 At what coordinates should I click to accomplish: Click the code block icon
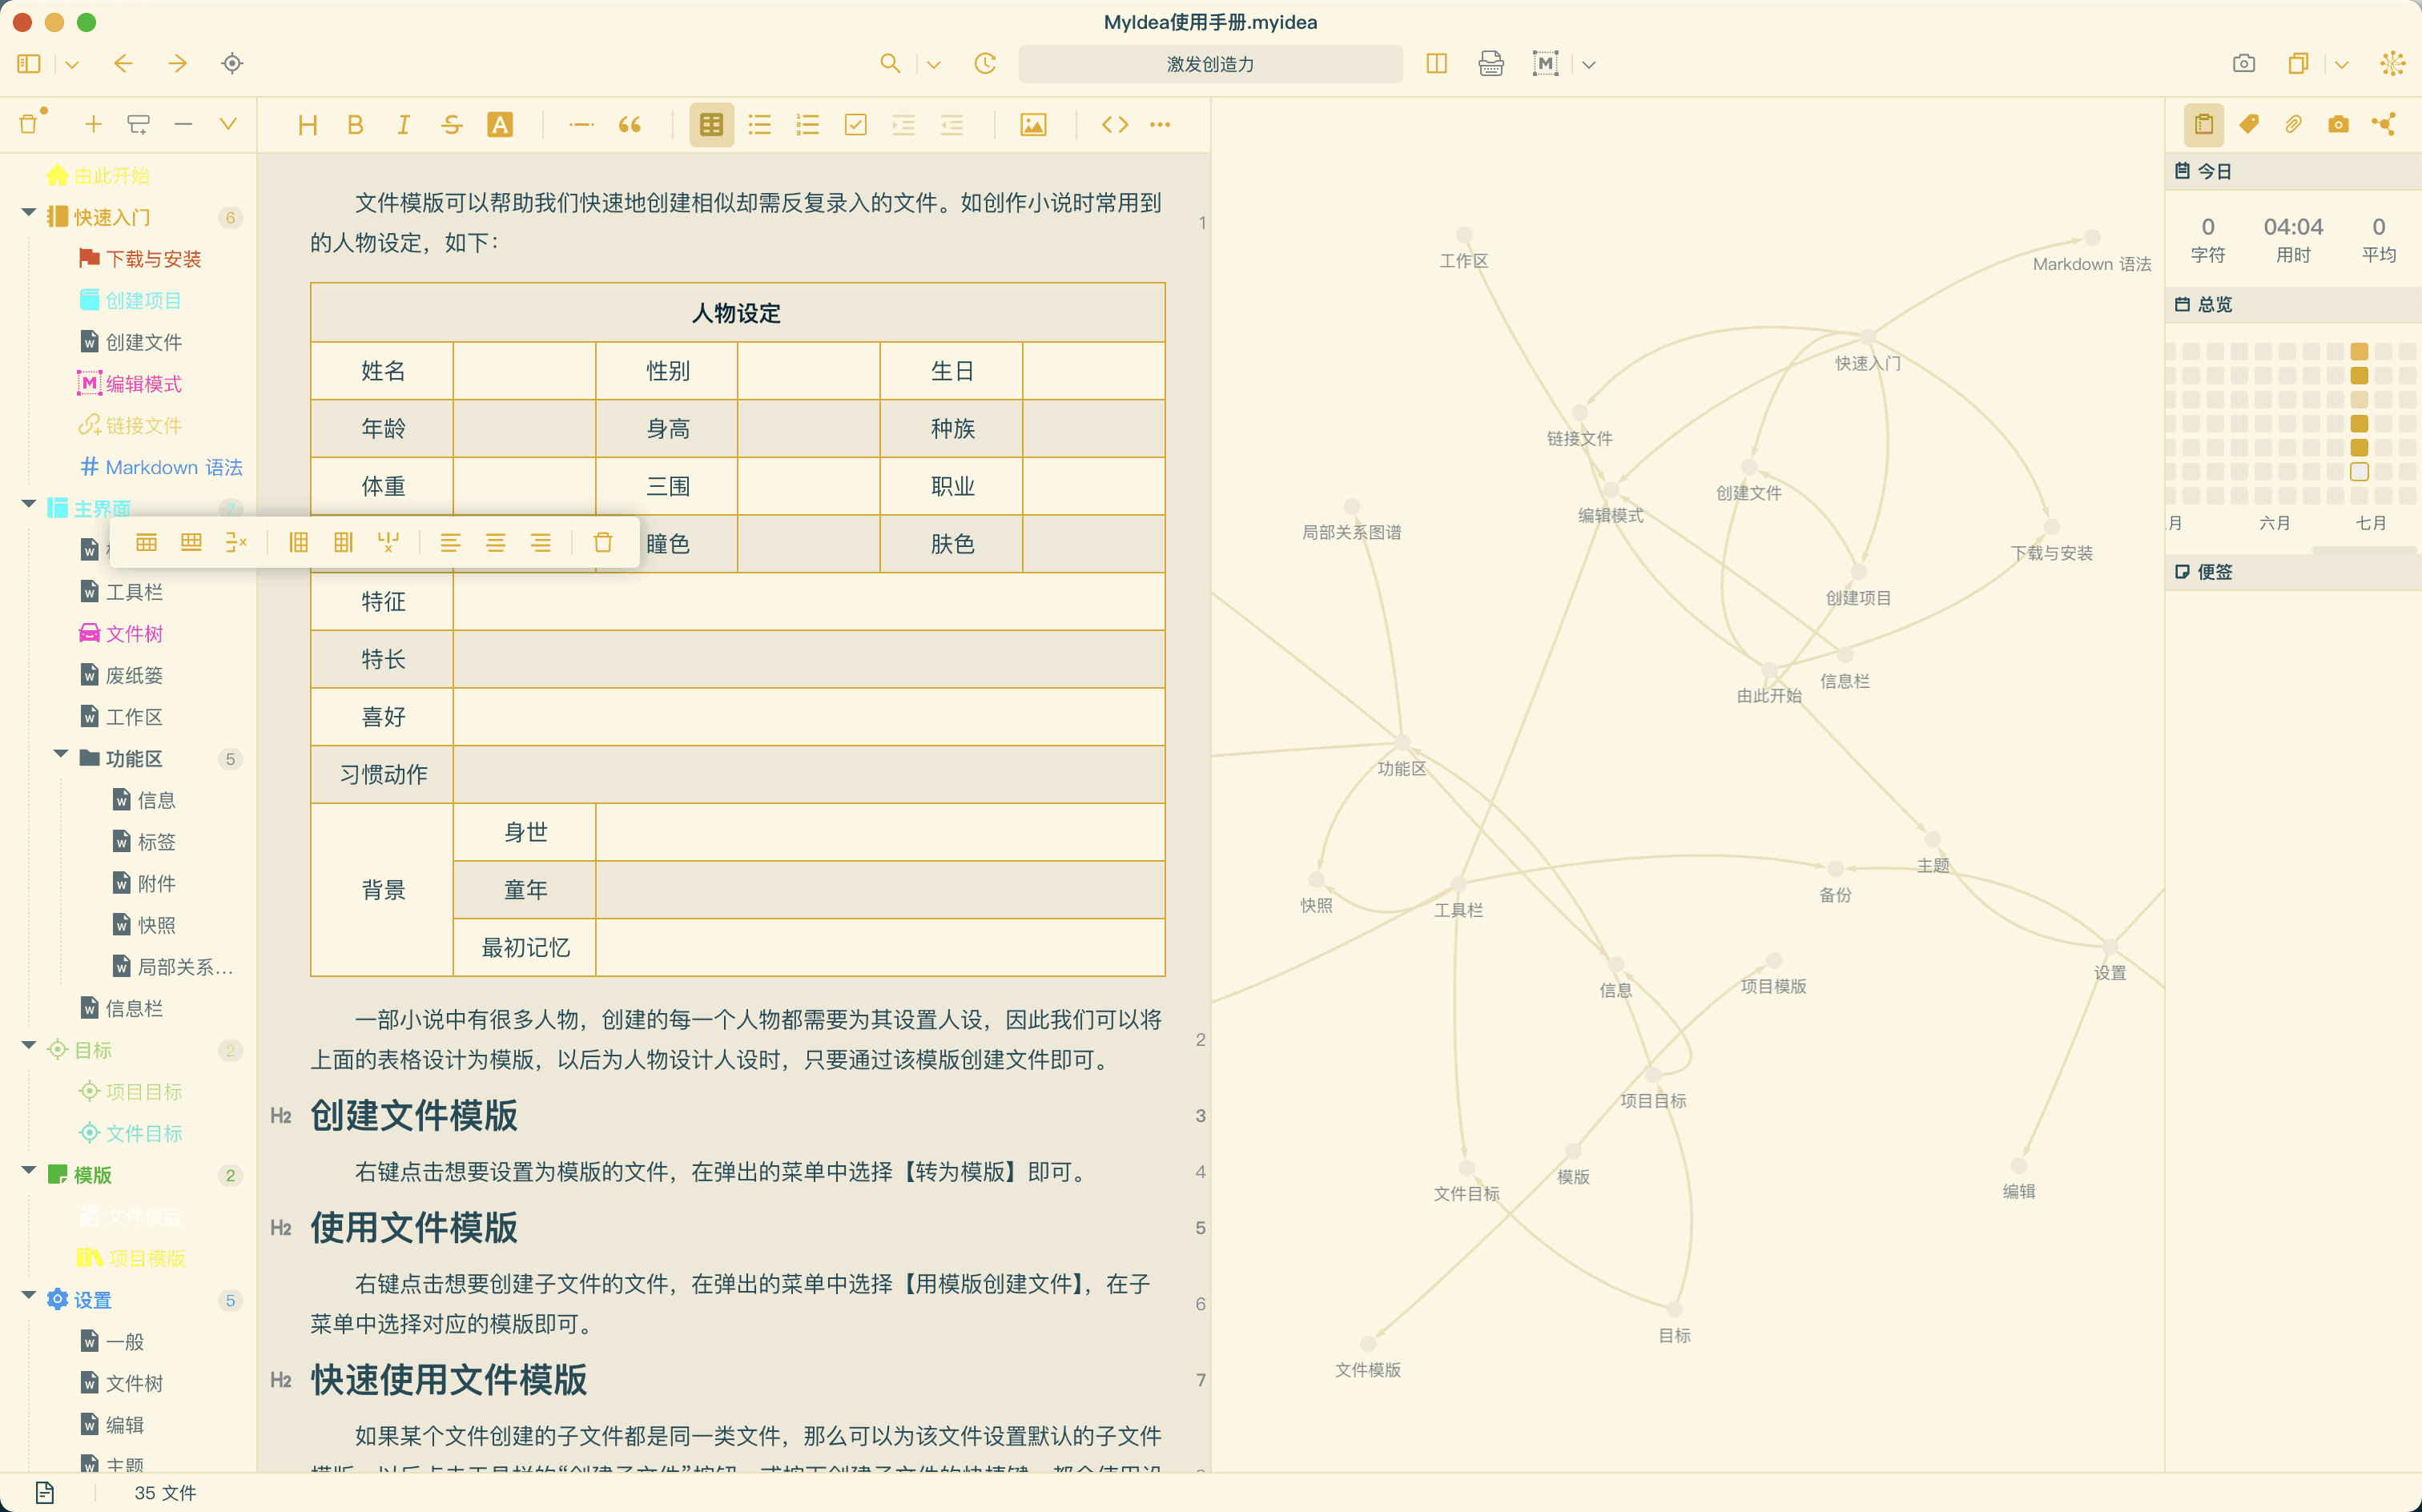tap(1115, 125)
